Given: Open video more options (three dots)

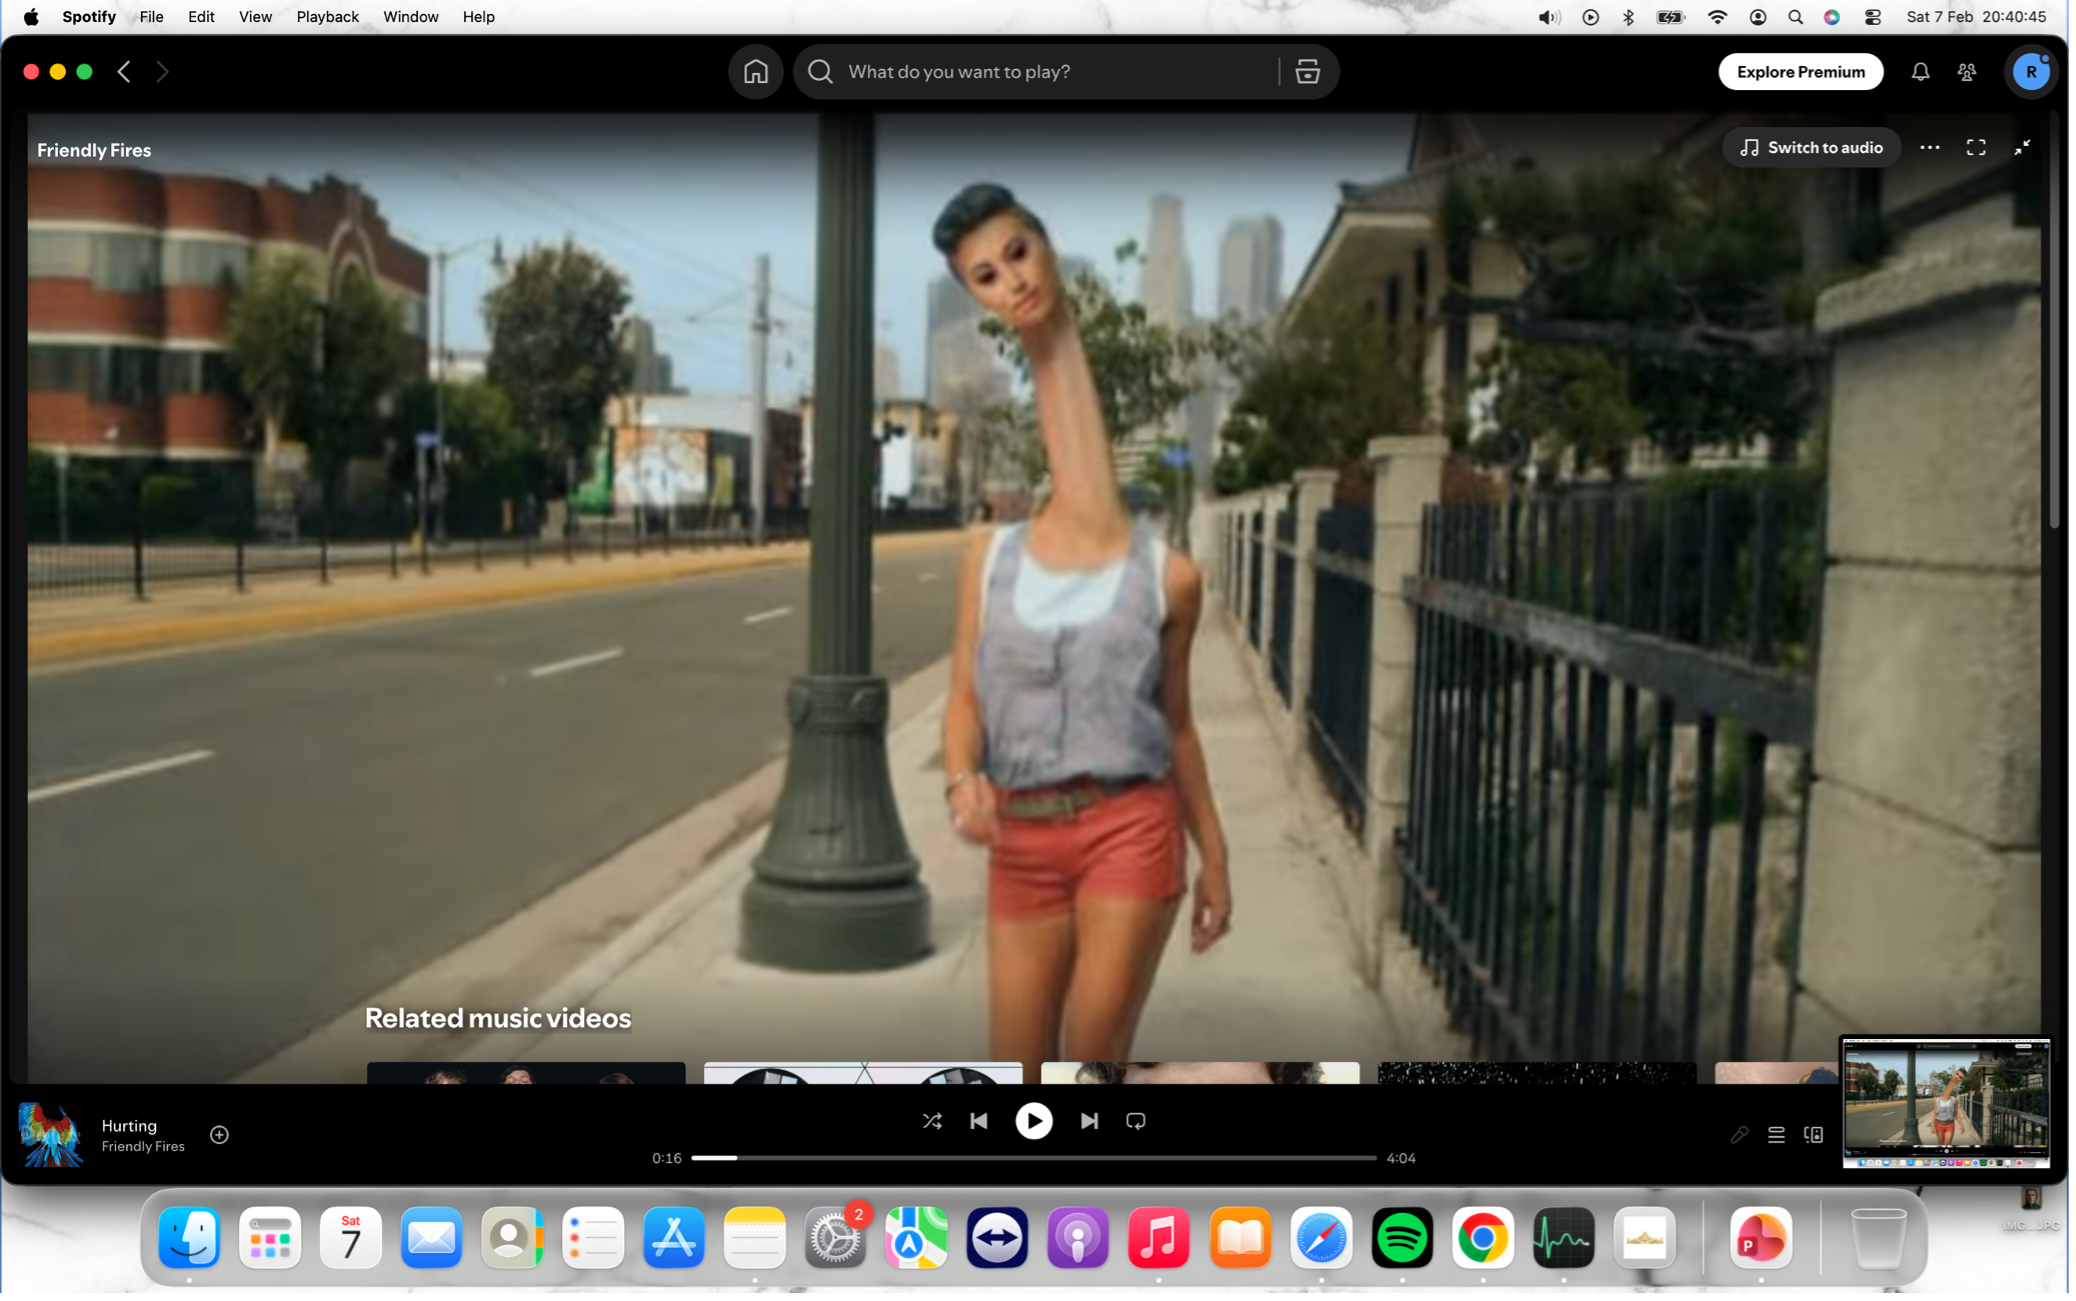Looking at the screenshot, I should [x=1930, y=148].
